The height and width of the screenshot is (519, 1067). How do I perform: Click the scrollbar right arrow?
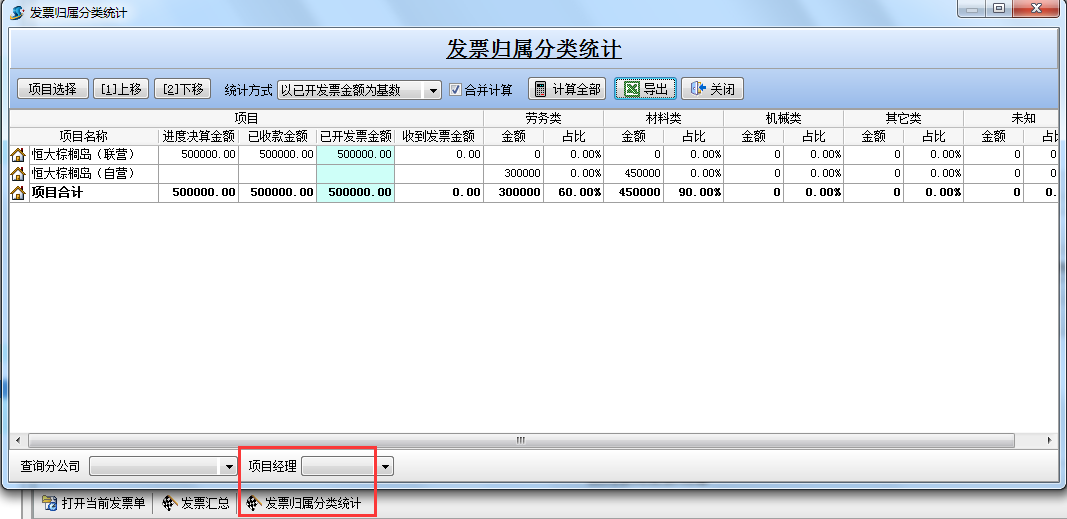tap(1048, 440)
